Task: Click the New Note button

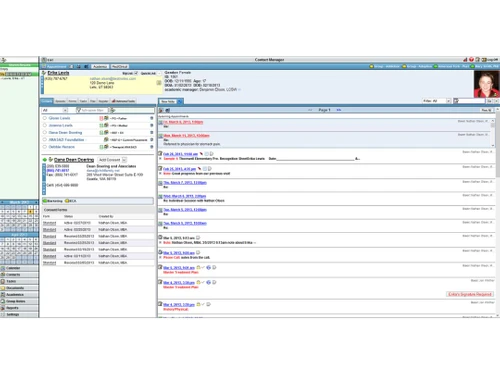Action: pyautogui.click(x=168, y=101)
